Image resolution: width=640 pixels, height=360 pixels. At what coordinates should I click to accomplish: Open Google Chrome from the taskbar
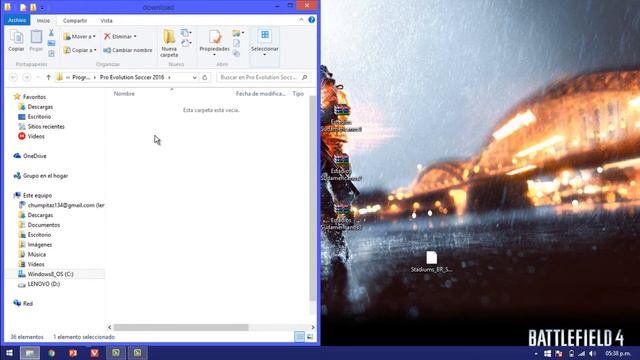pyautogui.click(x=51, y=353)
